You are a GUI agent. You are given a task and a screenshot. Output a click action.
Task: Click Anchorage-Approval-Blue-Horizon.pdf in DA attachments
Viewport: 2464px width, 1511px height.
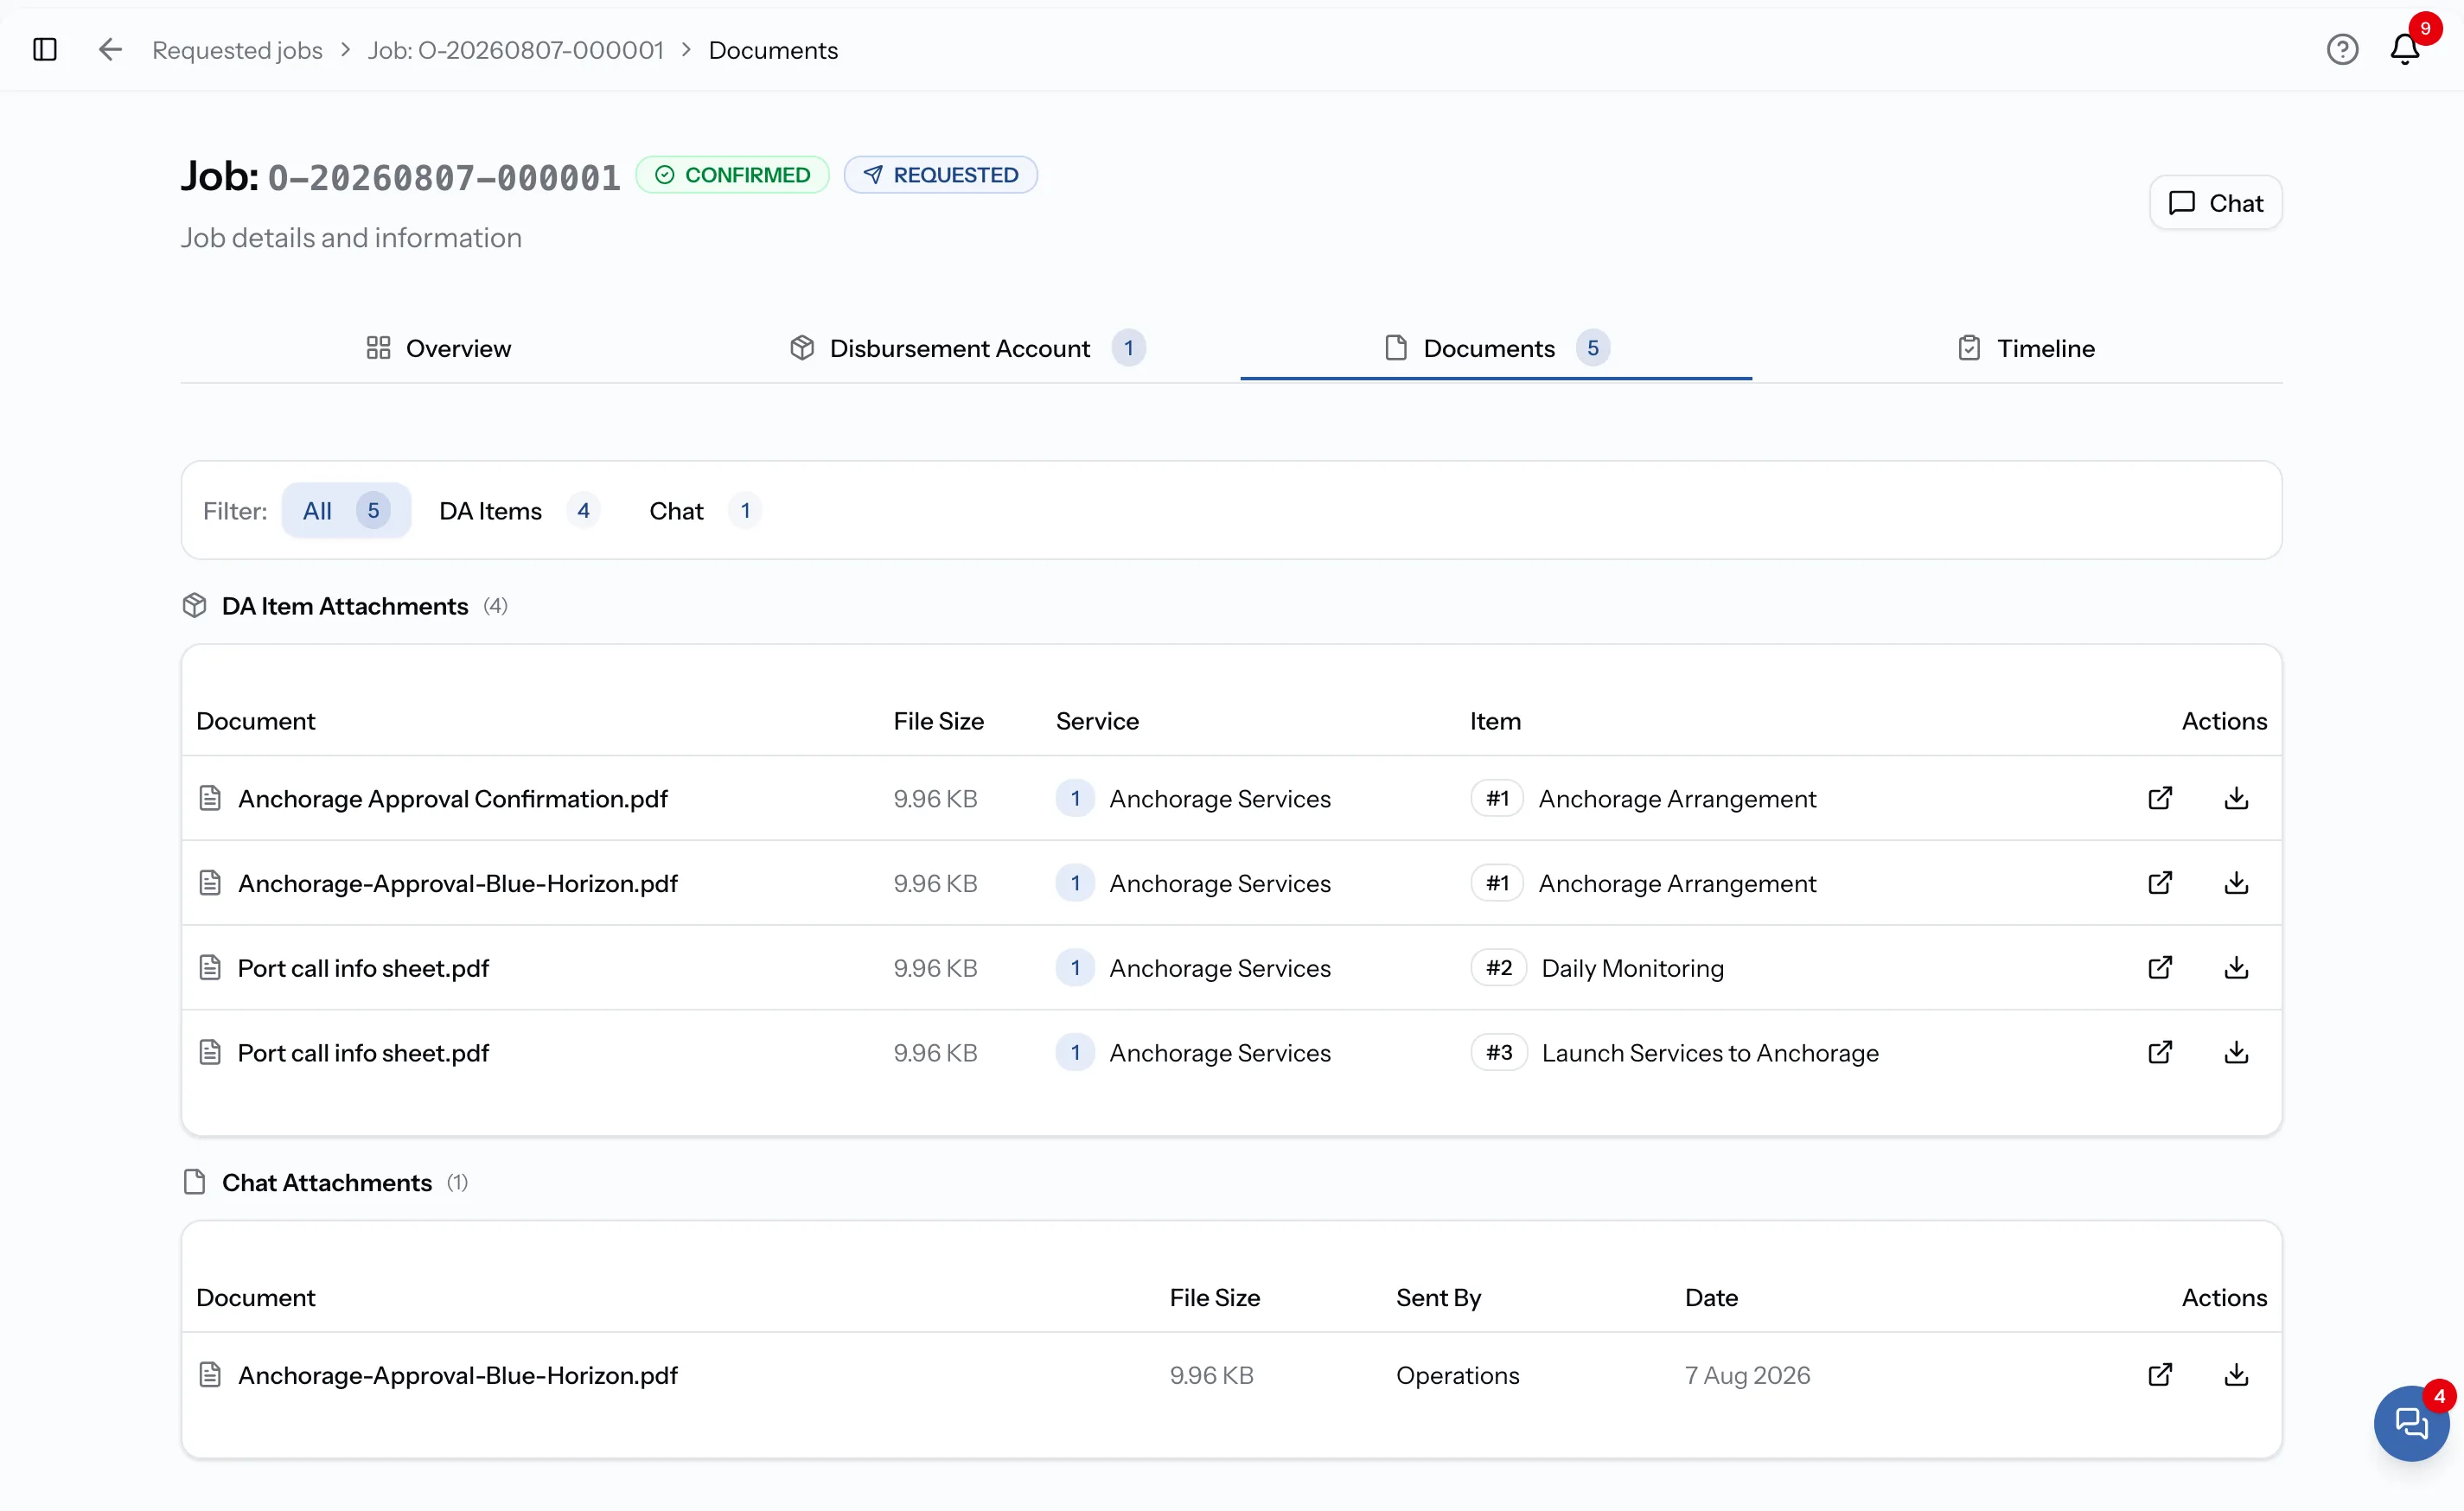457,883
